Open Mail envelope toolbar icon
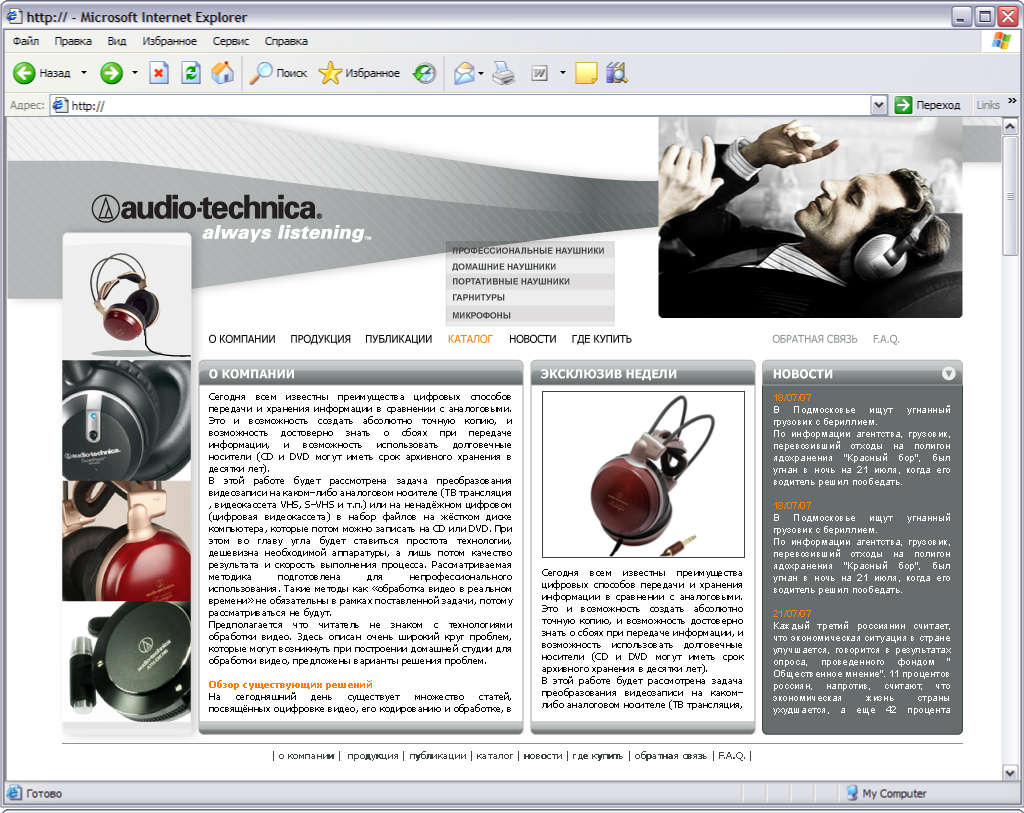 pos(464,72)
